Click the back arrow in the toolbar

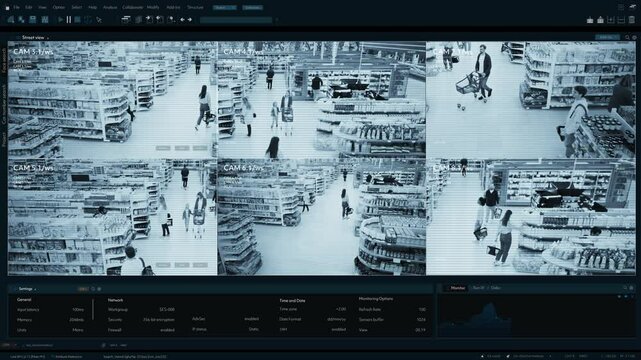coord(182,20)
